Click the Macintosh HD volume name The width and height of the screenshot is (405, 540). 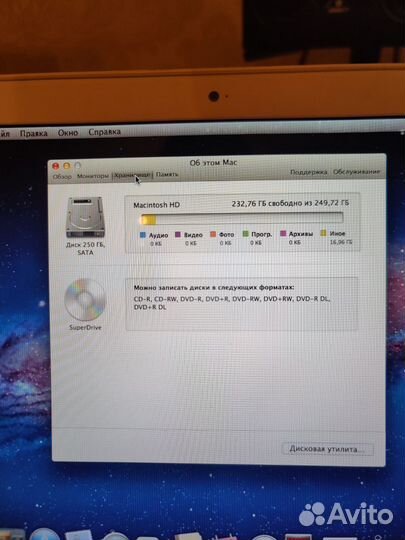pos(157,205)
